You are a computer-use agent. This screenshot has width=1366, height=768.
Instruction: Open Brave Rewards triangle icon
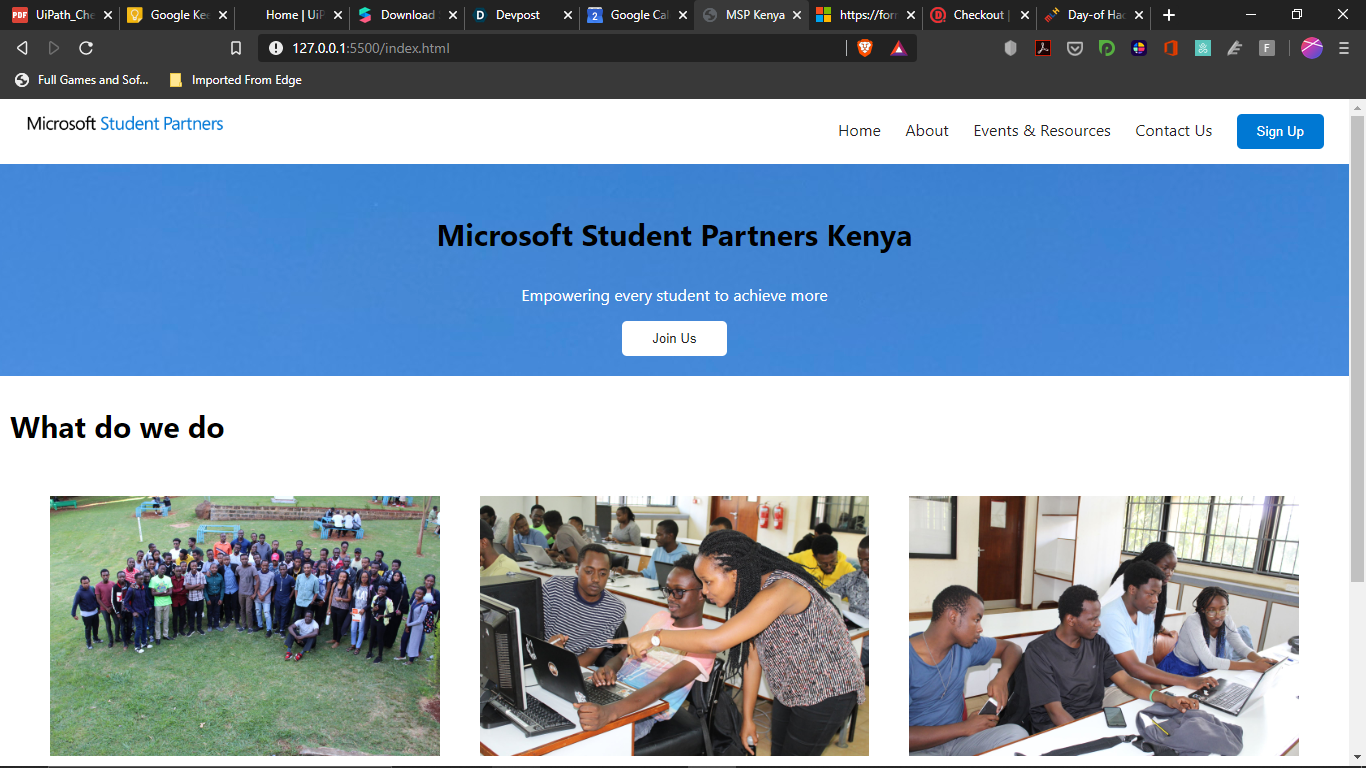pos(899,48)
